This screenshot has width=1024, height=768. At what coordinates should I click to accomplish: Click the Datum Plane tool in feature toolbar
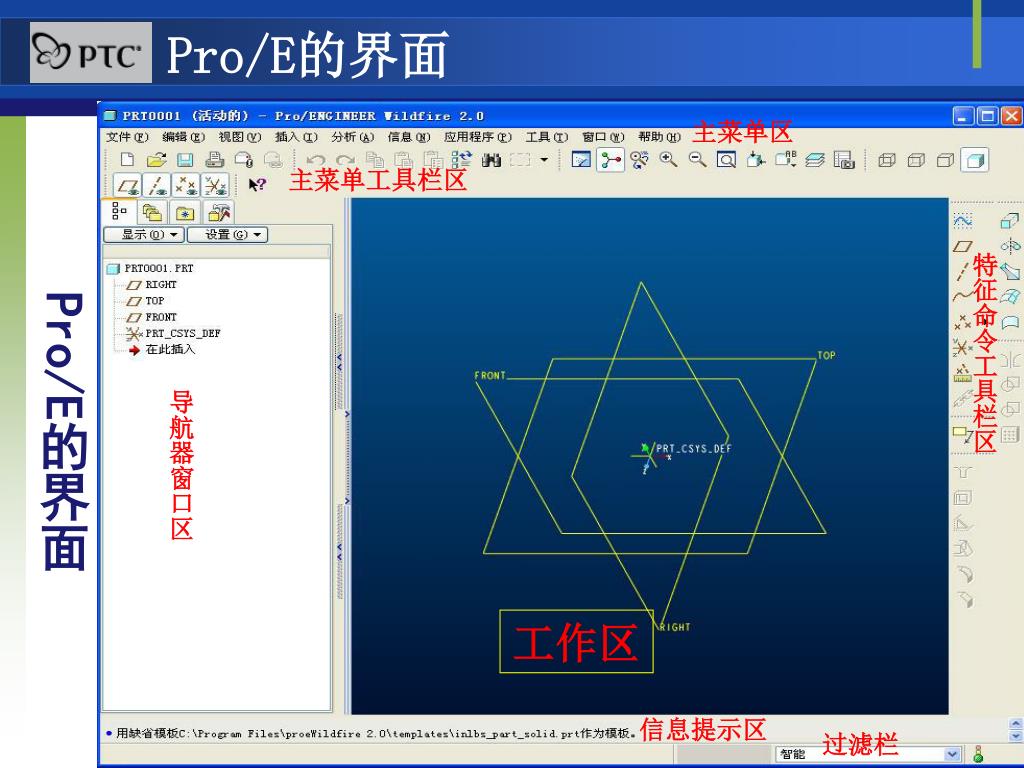tap(962, 246)
